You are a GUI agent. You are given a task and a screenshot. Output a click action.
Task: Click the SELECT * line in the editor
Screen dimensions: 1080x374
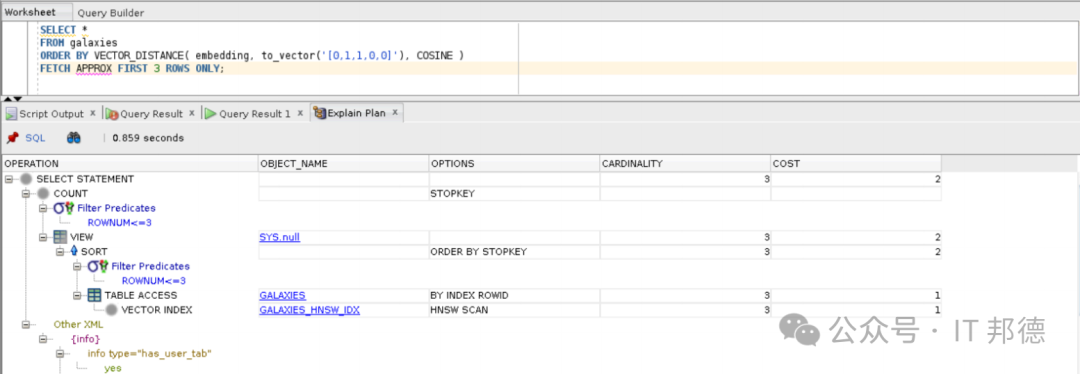click(x=63, y=30)
